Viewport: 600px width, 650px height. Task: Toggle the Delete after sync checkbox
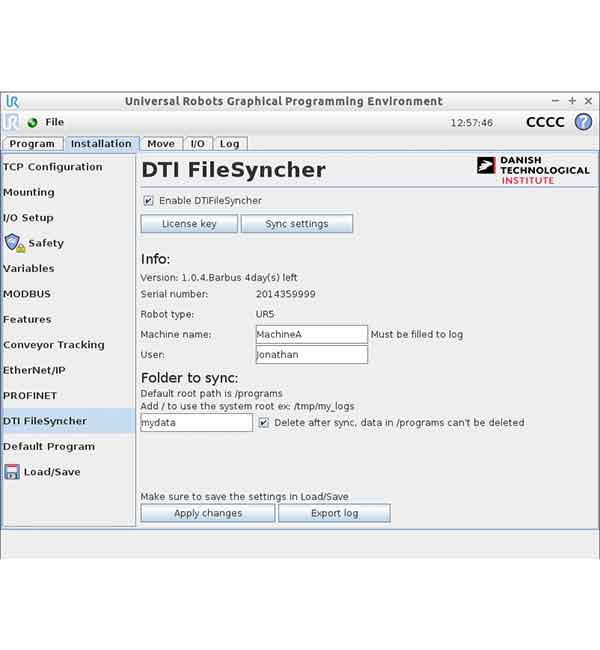click(263, 422)
